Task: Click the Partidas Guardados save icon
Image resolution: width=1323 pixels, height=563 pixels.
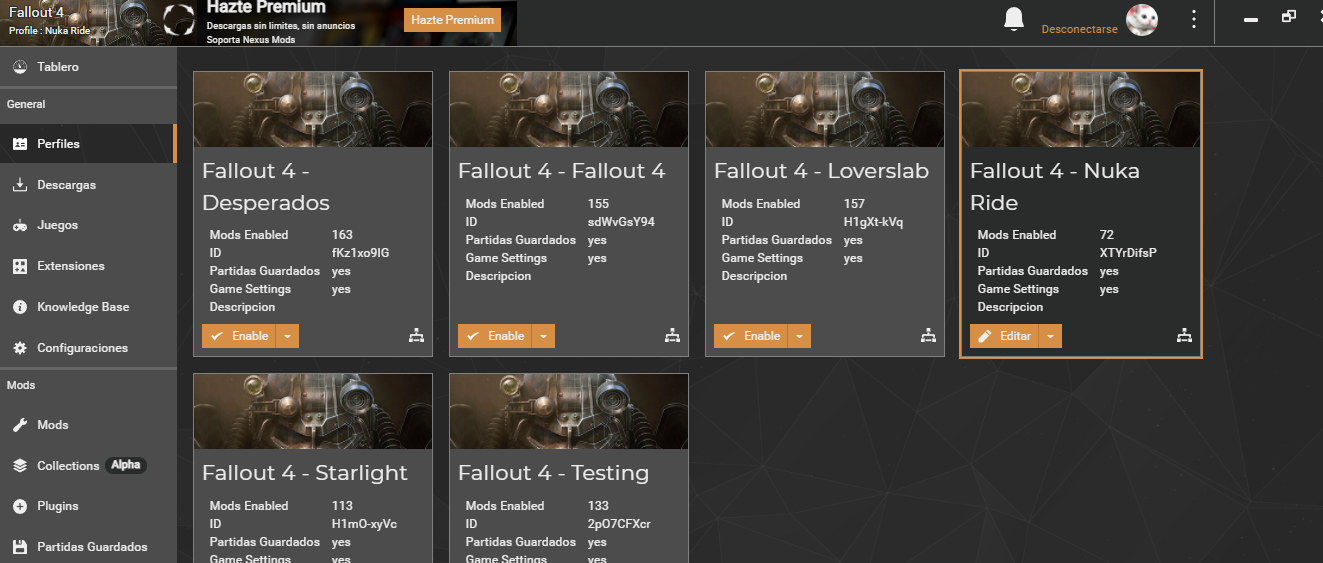Action: 19,547
